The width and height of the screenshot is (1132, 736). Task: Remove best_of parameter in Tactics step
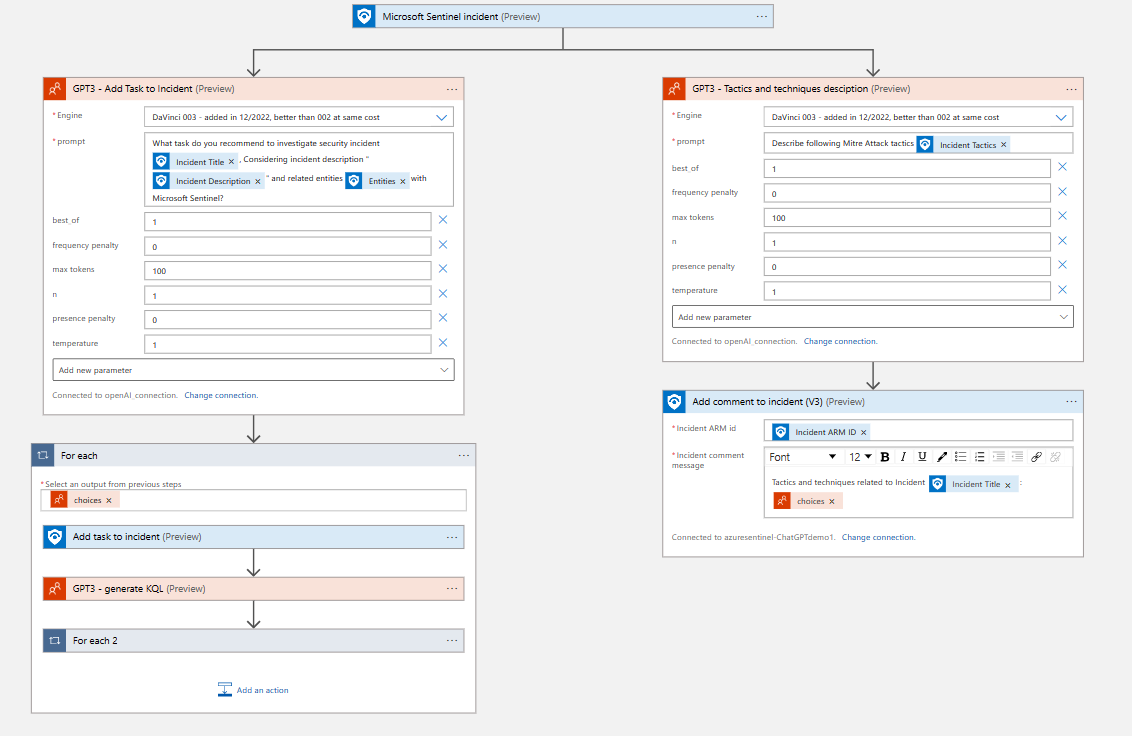[1063, 167]
